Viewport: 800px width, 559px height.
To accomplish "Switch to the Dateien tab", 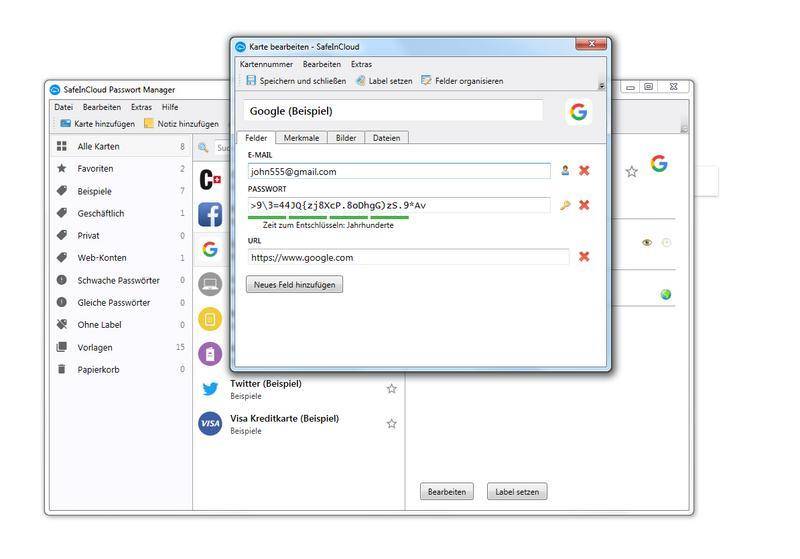I will [386, 138].
